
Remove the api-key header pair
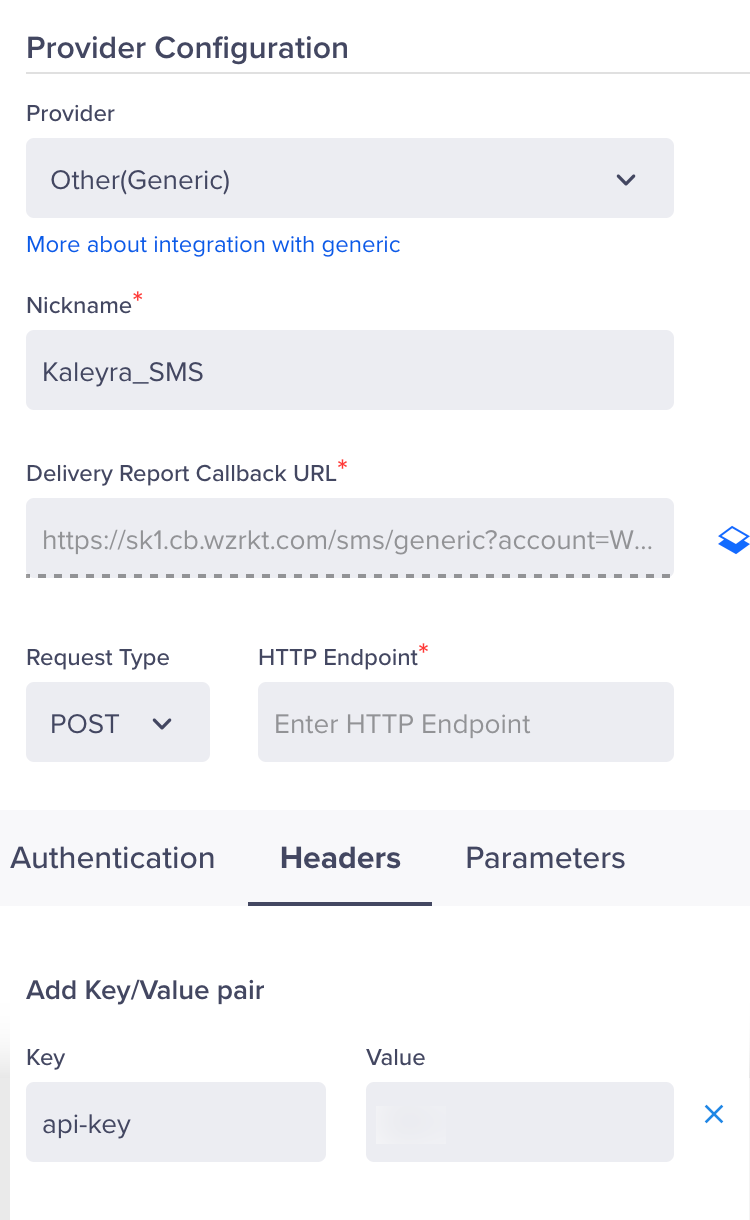[x=713, y=1114]
